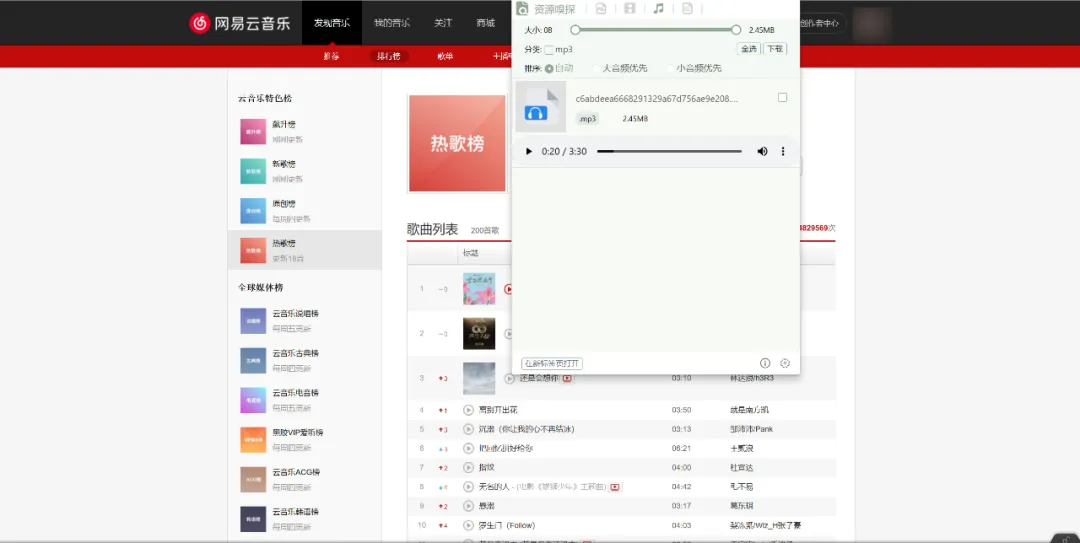Open audio player three-dot more menu
1080x543 pixels.
coord(783,151)
